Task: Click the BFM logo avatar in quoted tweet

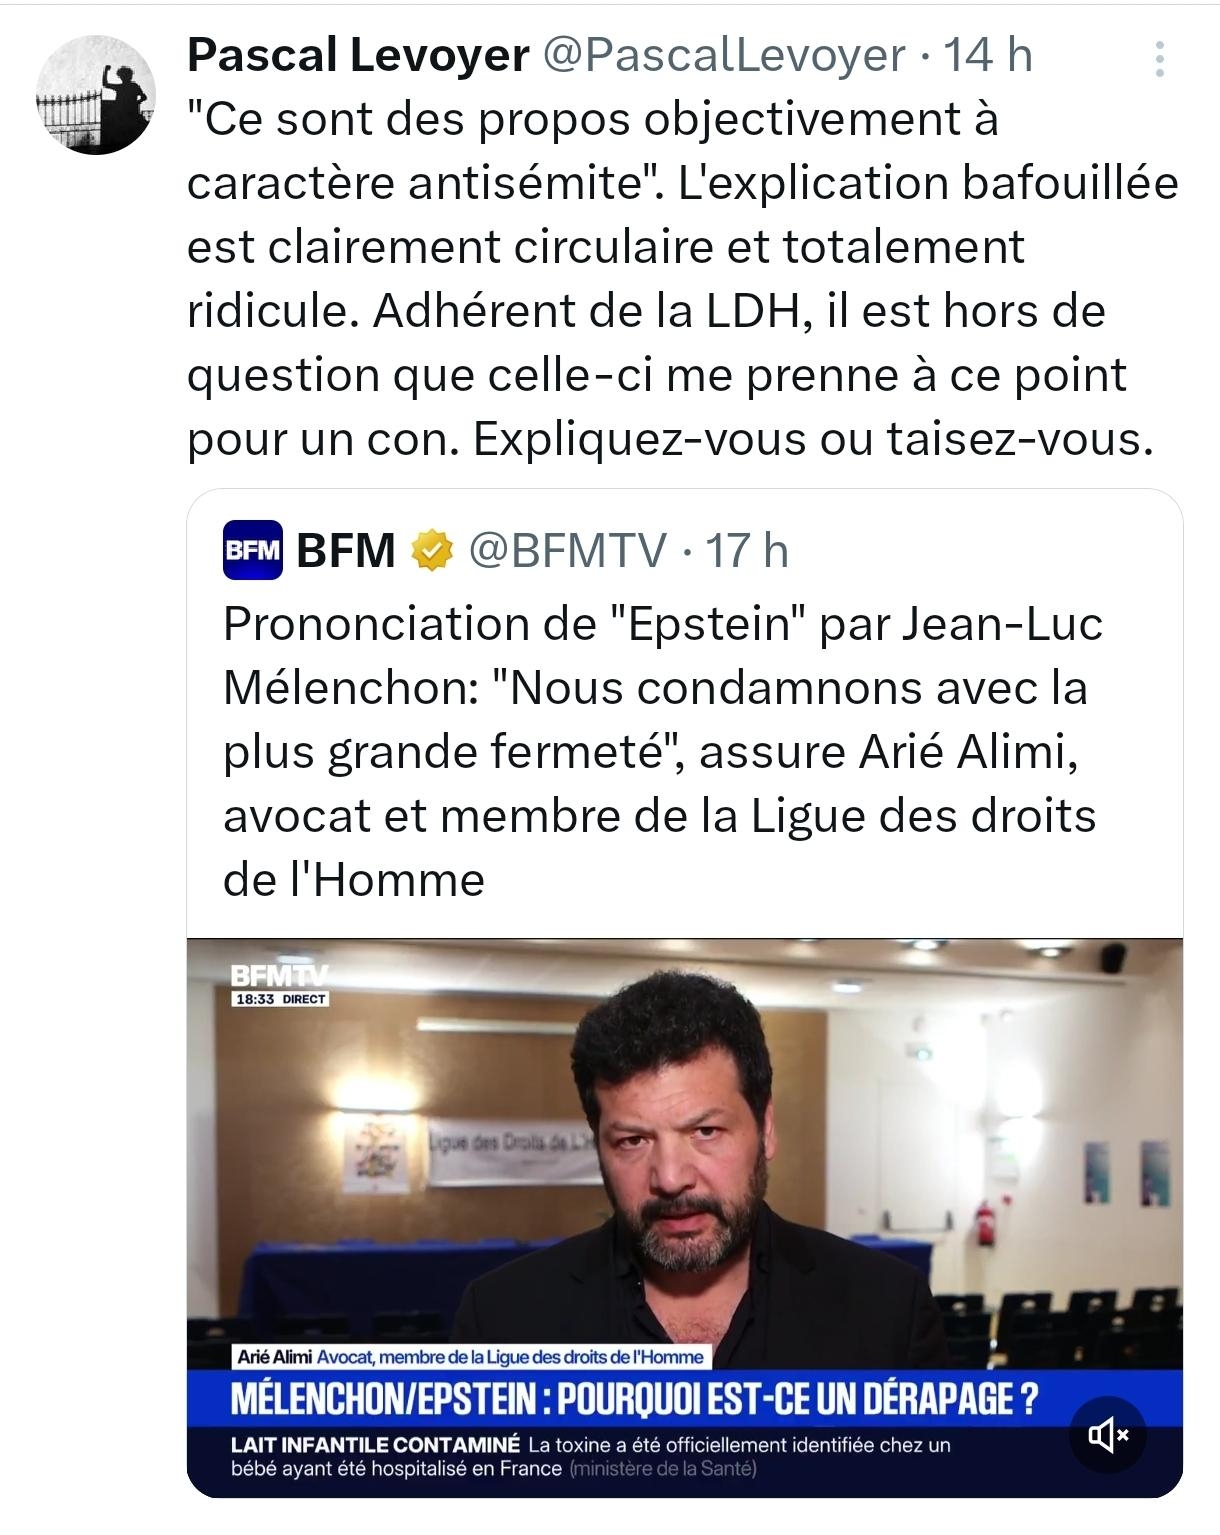Action: click(252, 550)
